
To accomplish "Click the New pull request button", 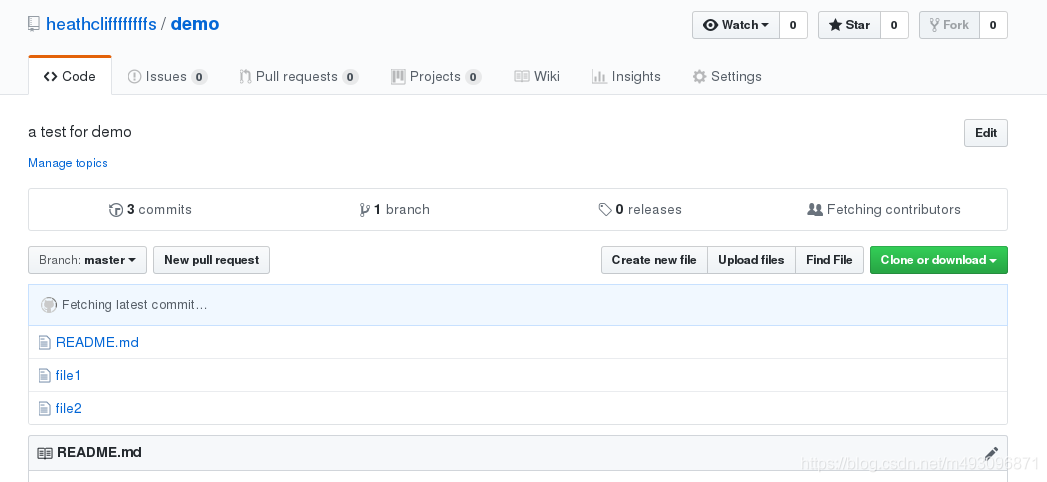I will pyautogui.click(x=211, y=260).
